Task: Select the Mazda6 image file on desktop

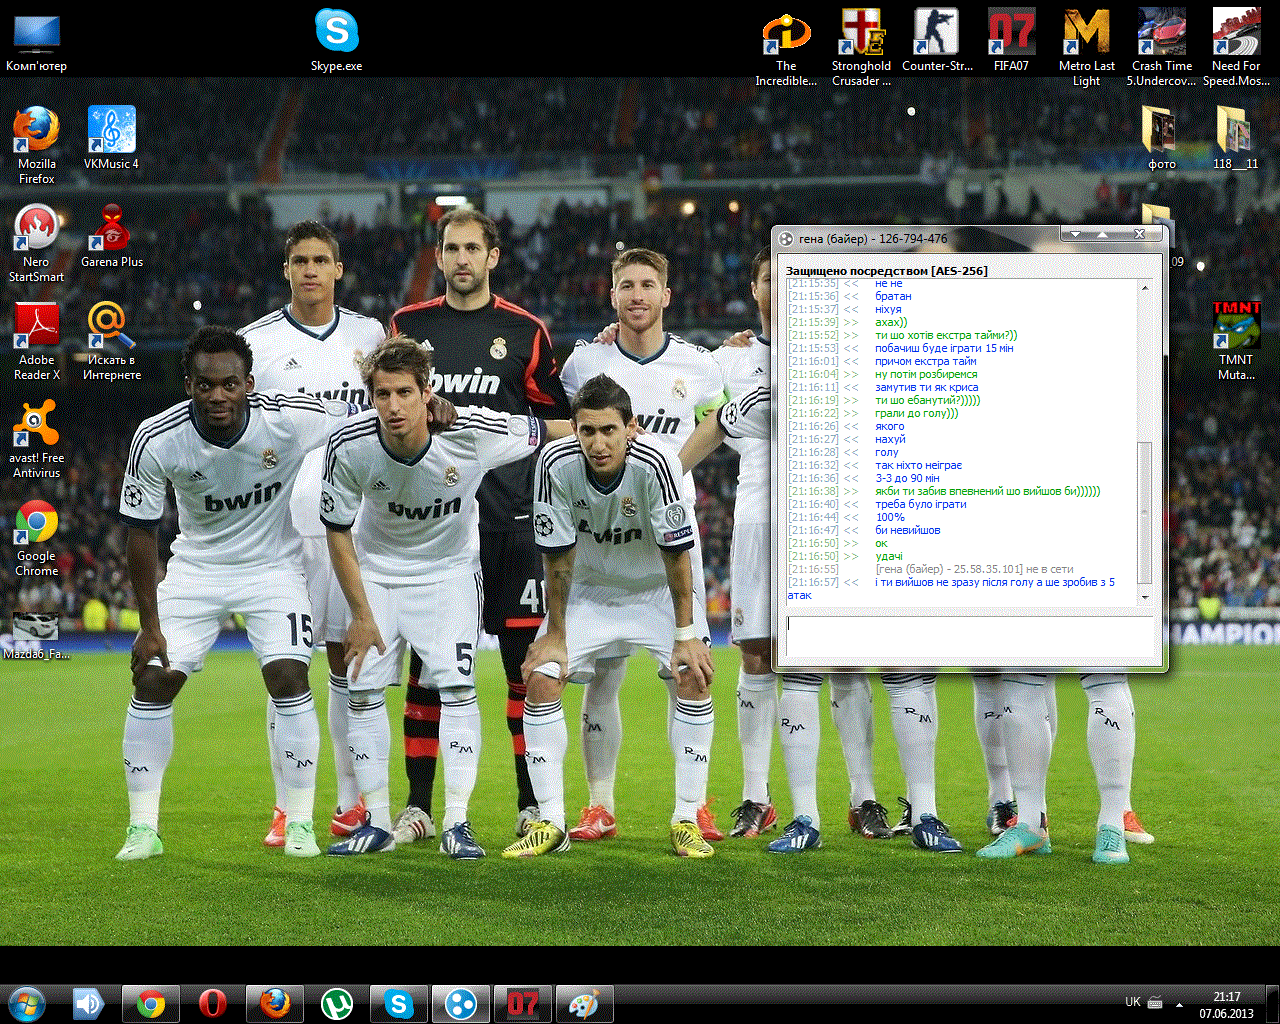Action: (x=37, y=636)
